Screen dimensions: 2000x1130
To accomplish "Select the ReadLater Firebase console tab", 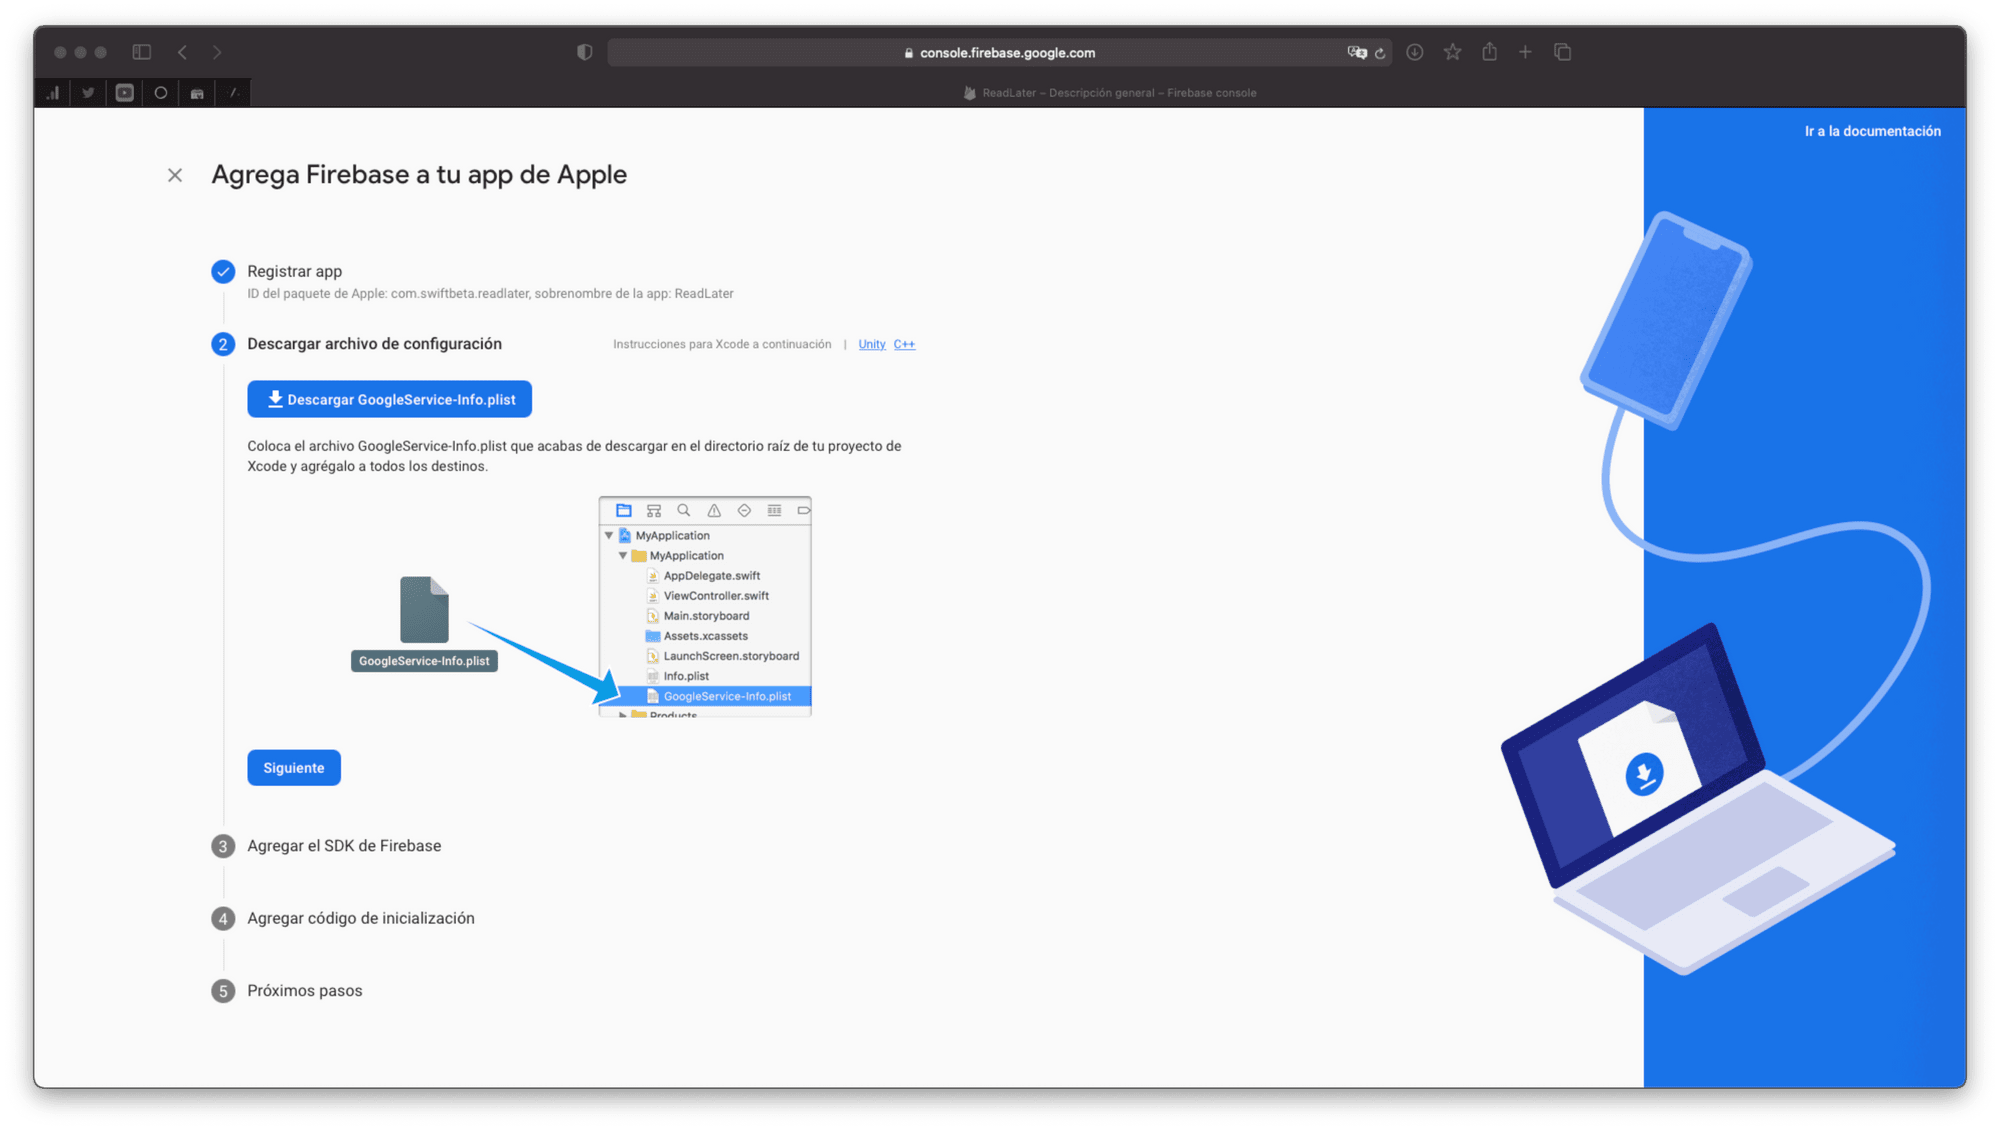I will (x=1109, y=93).
